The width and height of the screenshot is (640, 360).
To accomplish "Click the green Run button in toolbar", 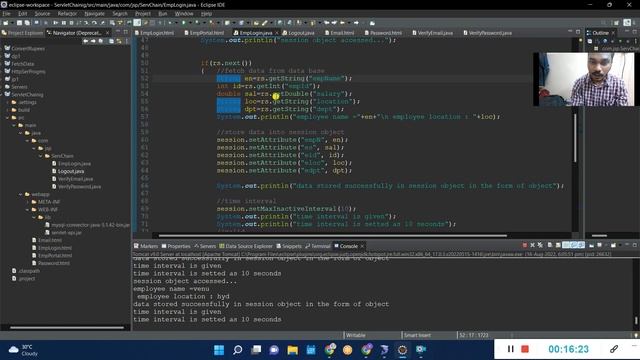I will pyautogui.click(x=184, y=23).
